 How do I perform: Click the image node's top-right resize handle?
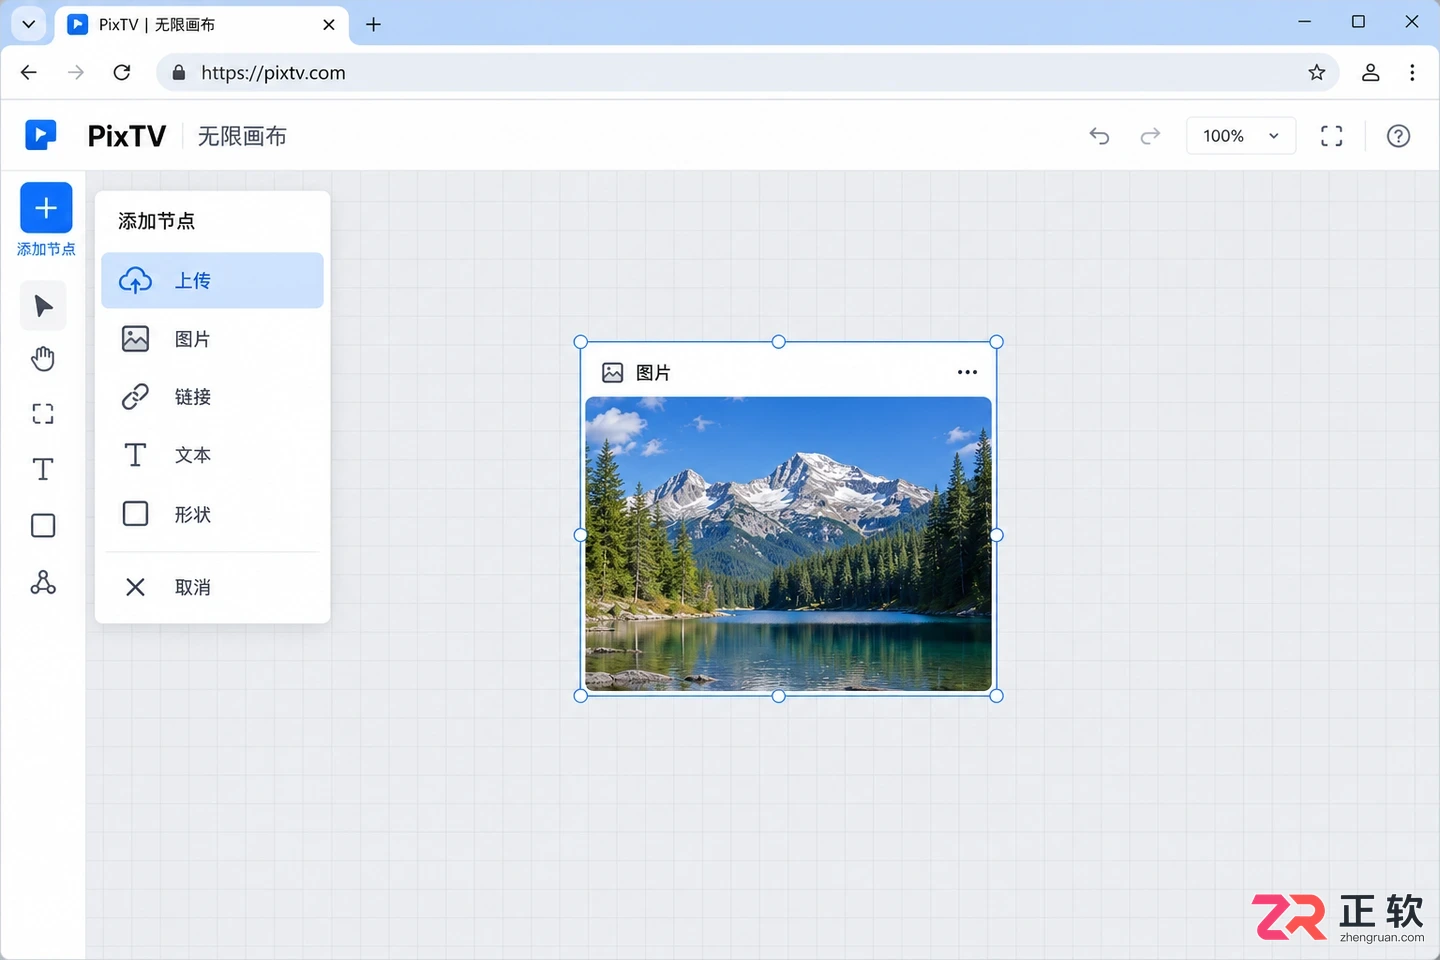click(996, 342)
